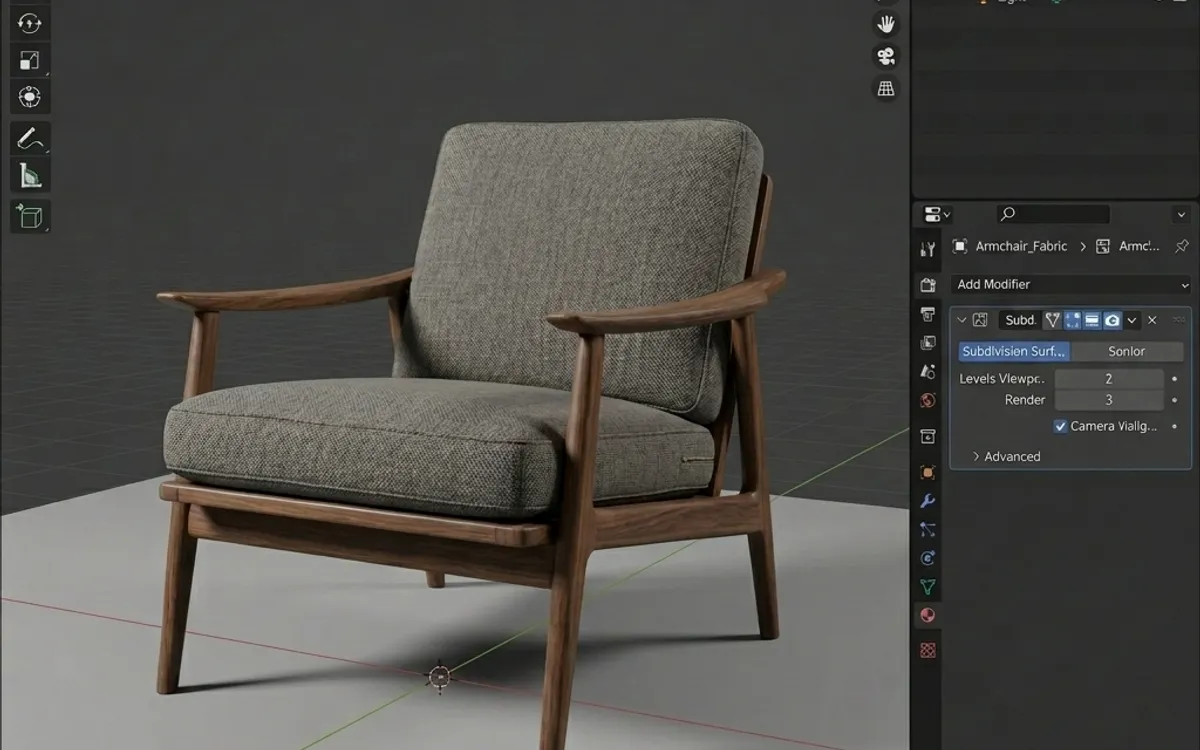Toggle modifier edit mode display
1200x750 pixels.
tap(1072, 320)
